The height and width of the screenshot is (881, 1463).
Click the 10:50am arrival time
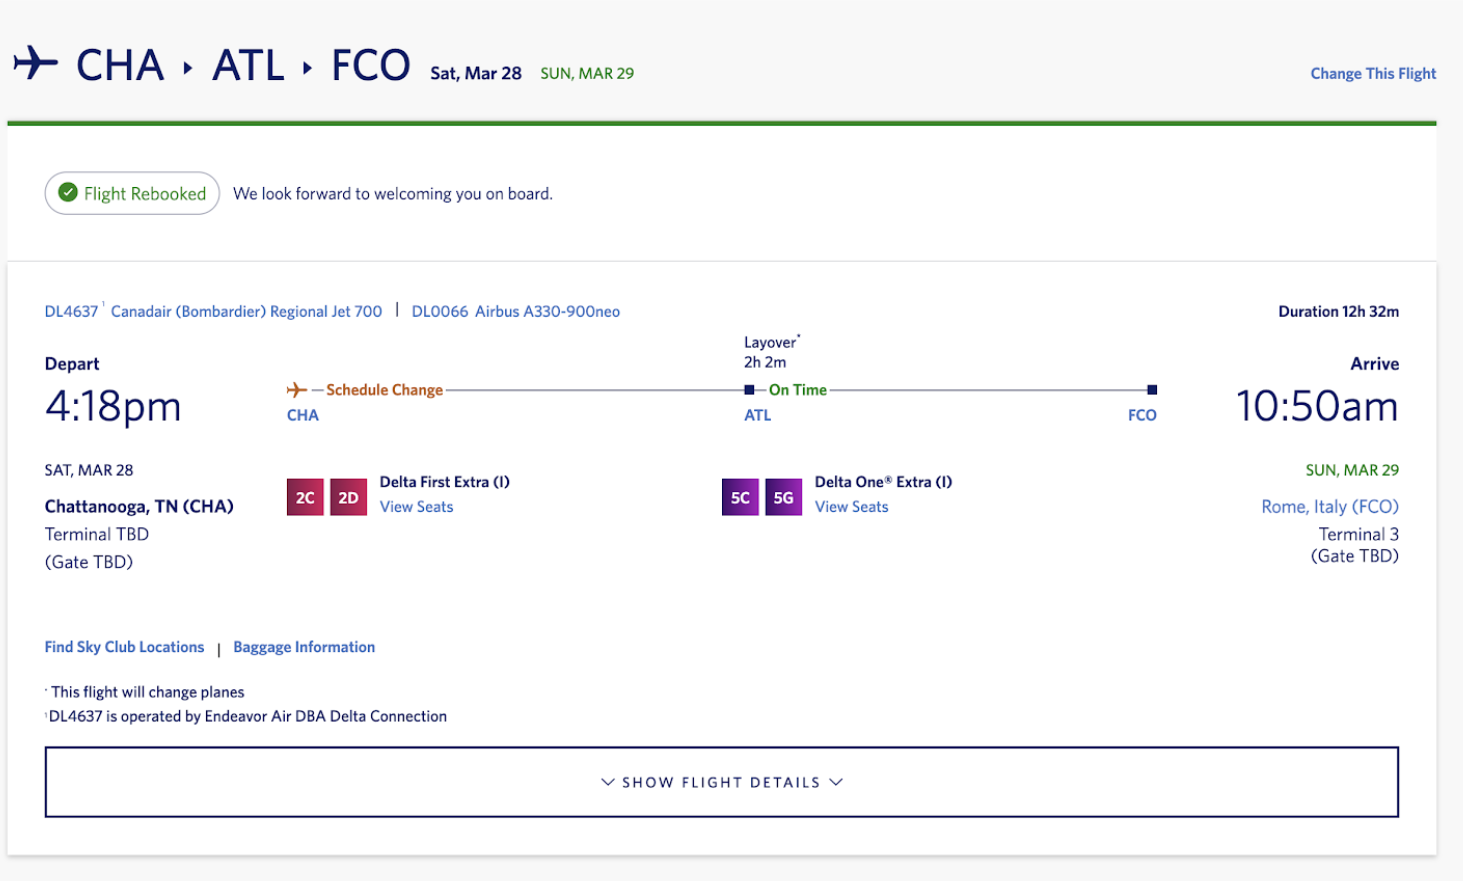[1317, 406]
